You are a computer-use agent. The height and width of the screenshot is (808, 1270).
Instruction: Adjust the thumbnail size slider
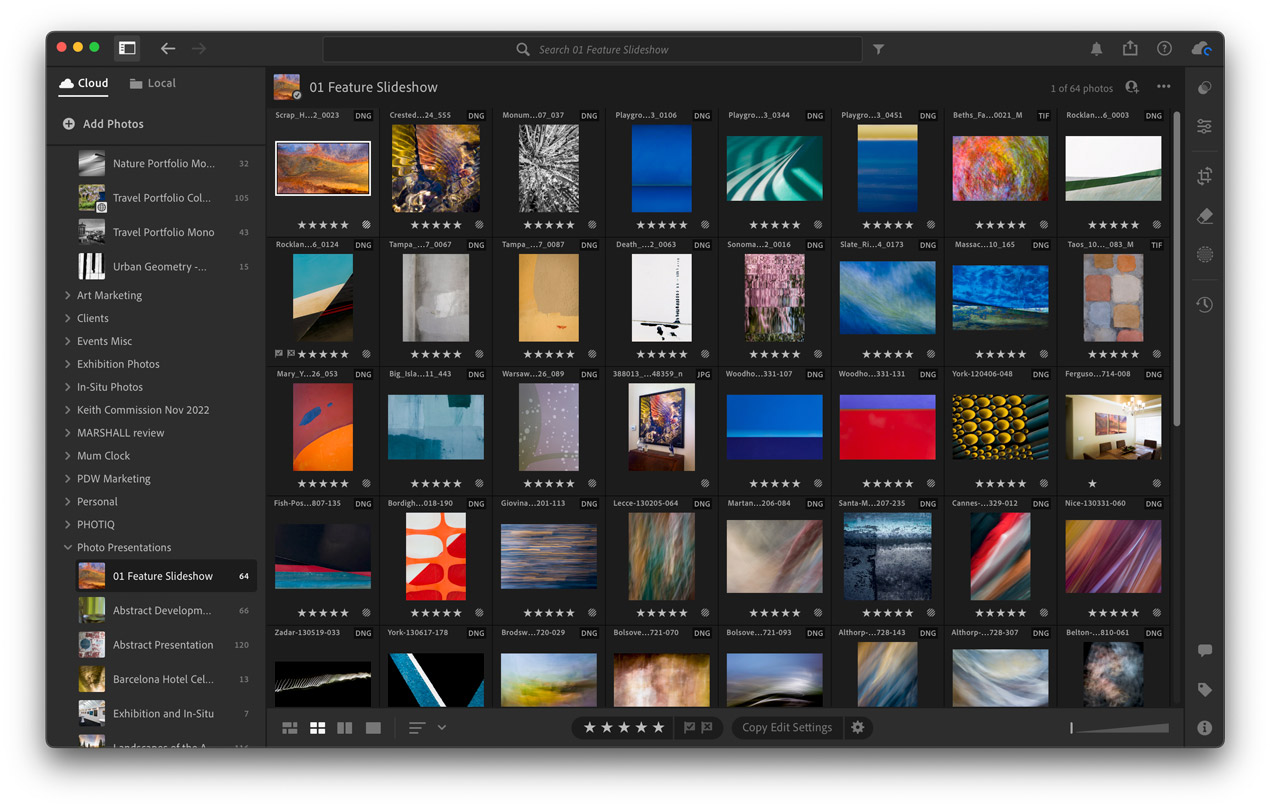tap(1119, 728)
